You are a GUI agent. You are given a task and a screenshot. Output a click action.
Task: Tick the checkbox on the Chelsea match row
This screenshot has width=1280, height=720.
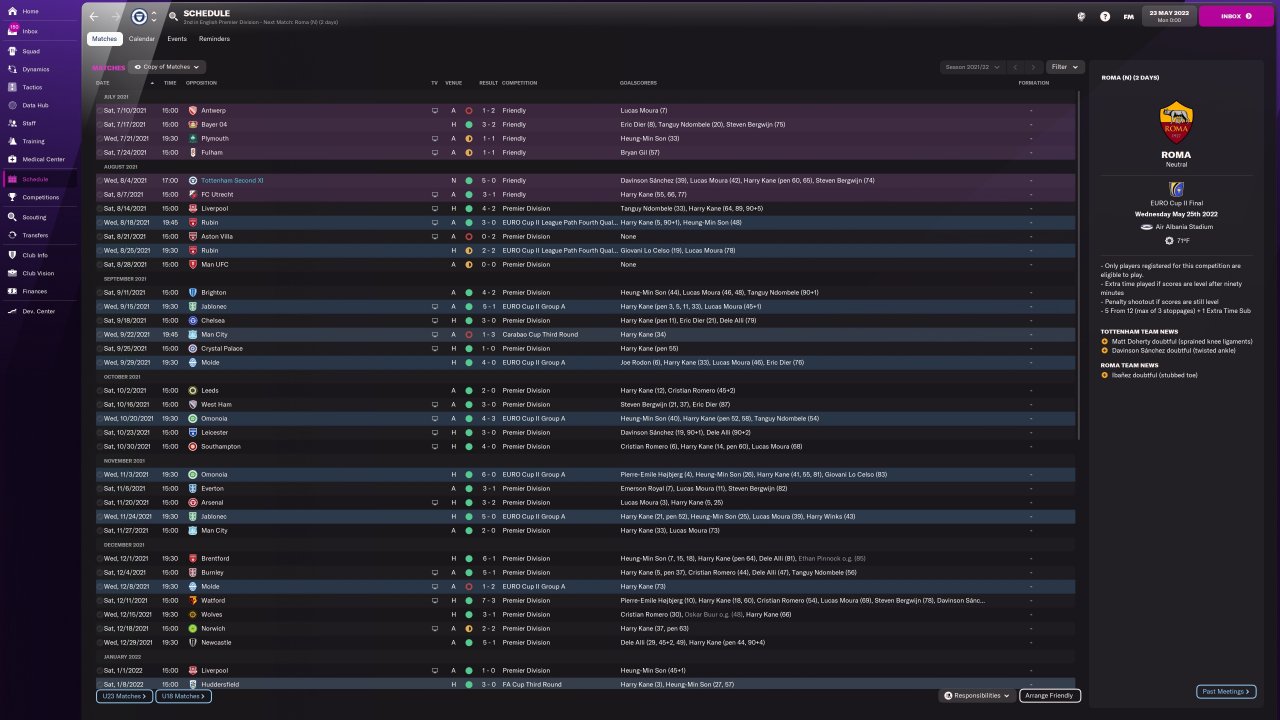pyautogui.click(x=99, y=320)
